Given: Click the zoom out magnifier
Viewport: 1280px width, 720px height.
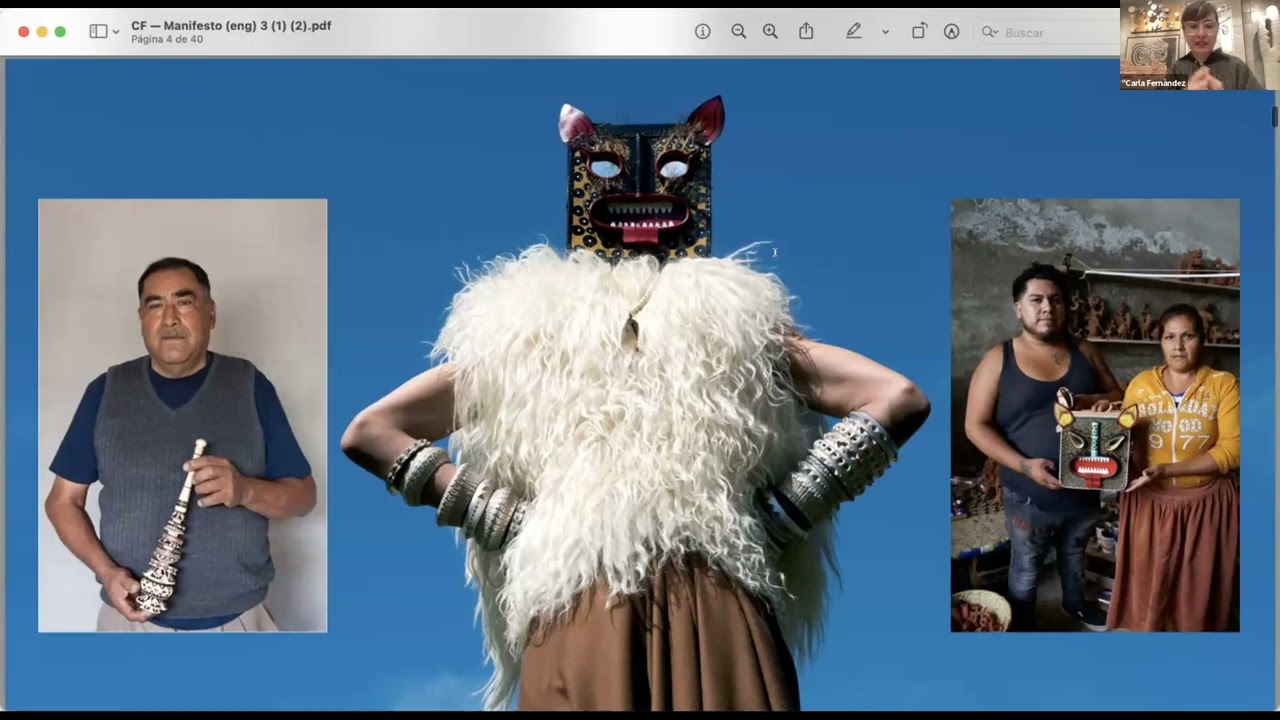Looking at the screenshot, I should 739,32.
